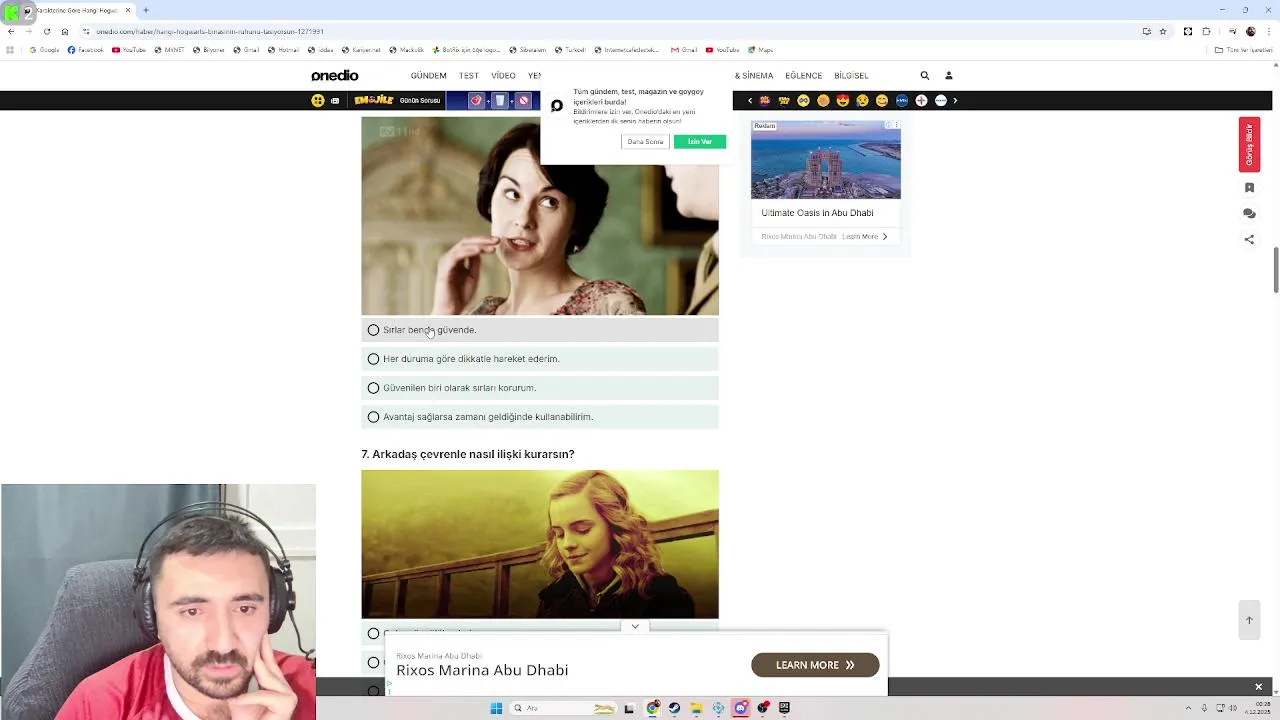
Task: Open the VİDEO menu item
Action: (x=503, y=76)
